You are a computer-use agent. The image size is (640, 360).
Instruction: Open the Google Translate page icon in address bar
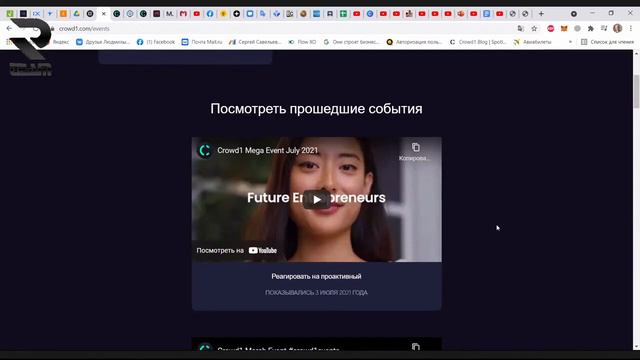click(x=520, y=29)
